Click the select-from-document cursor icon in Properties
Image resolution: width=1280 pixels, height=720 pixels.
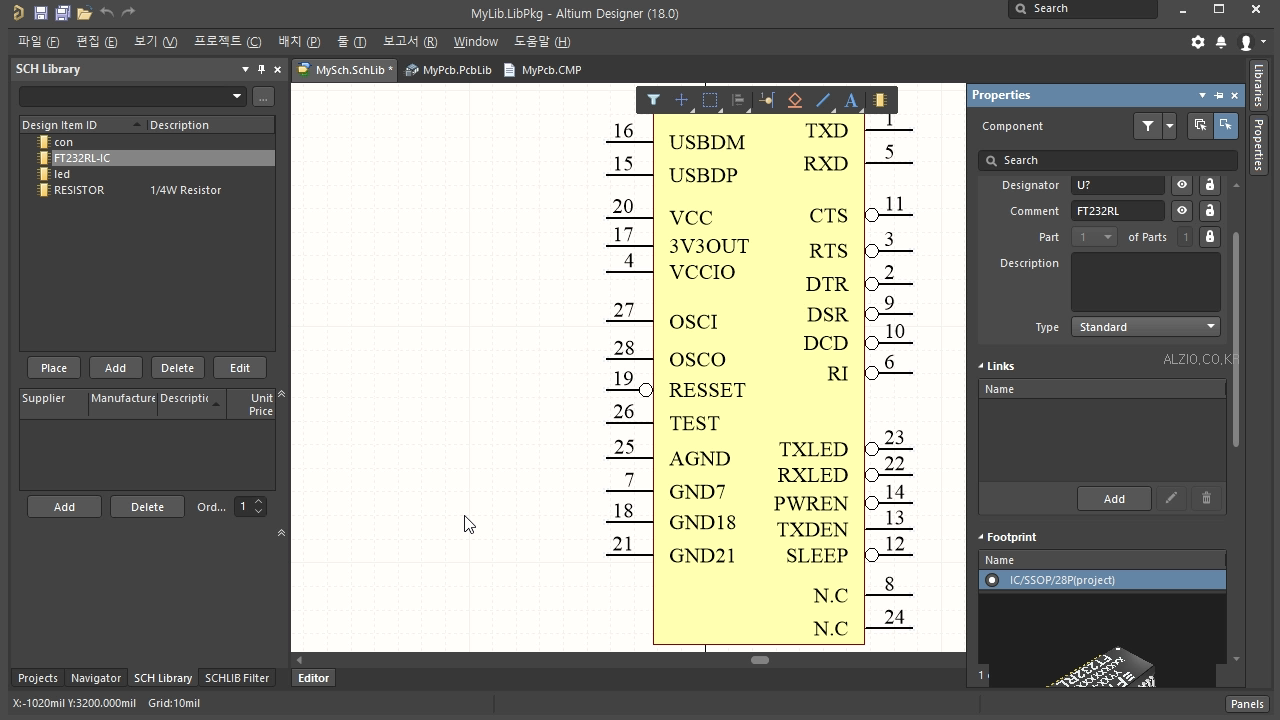pyautogui.click(x=1200, y=126)
